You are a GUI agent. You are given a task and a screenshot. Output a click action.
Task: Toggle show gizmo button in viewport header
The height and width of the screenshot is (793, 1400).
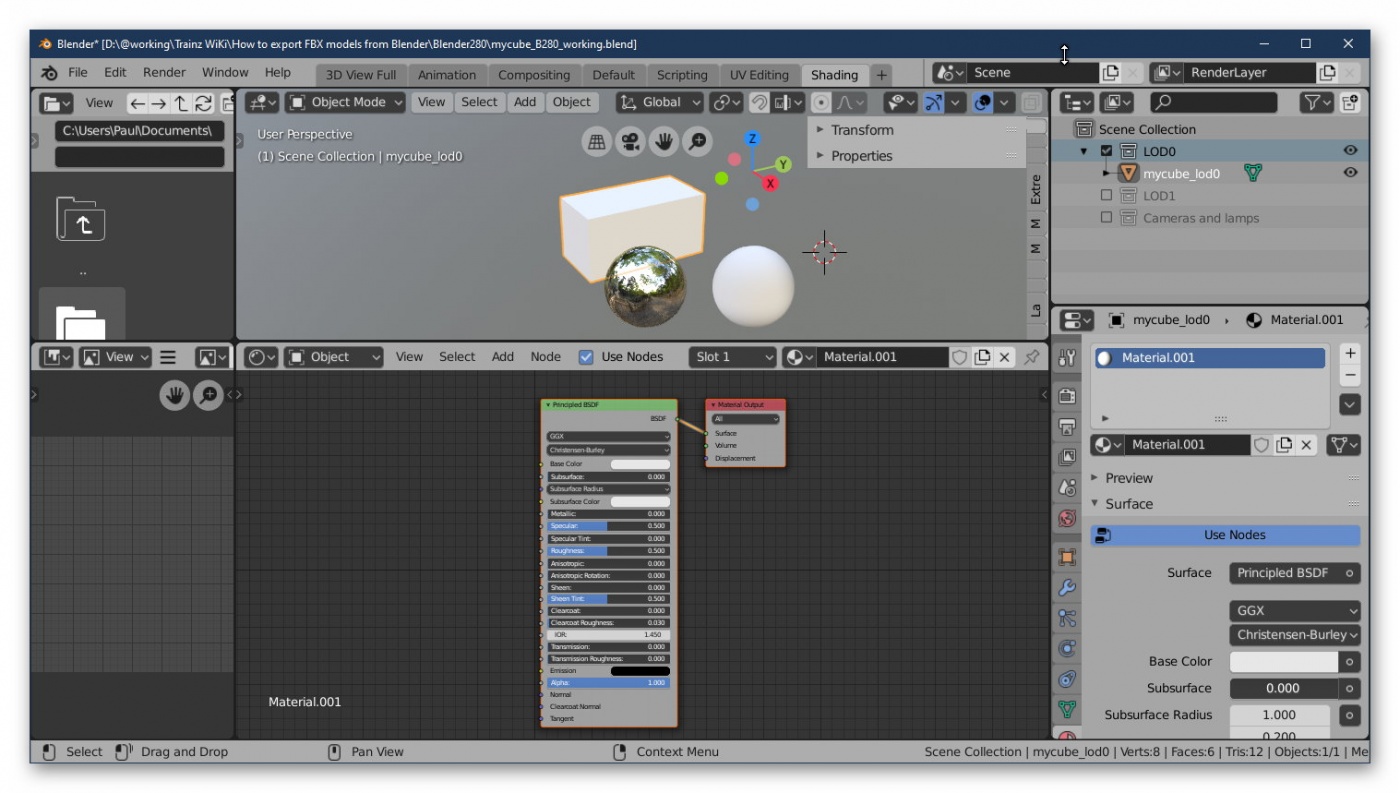[x=932, y=102]
